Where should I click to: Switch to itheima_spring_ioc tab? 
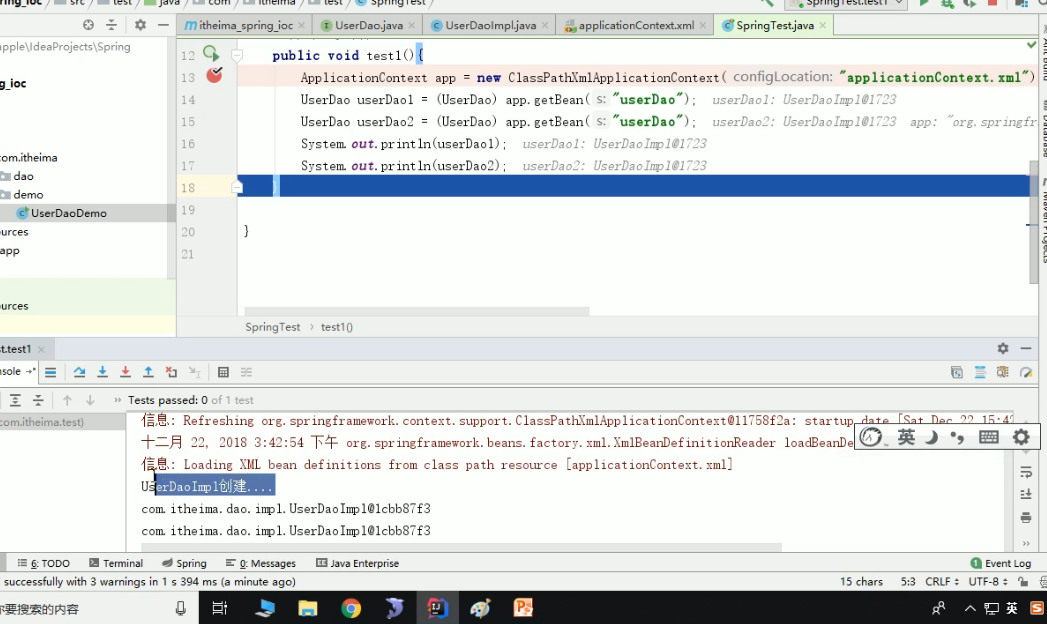245,25
